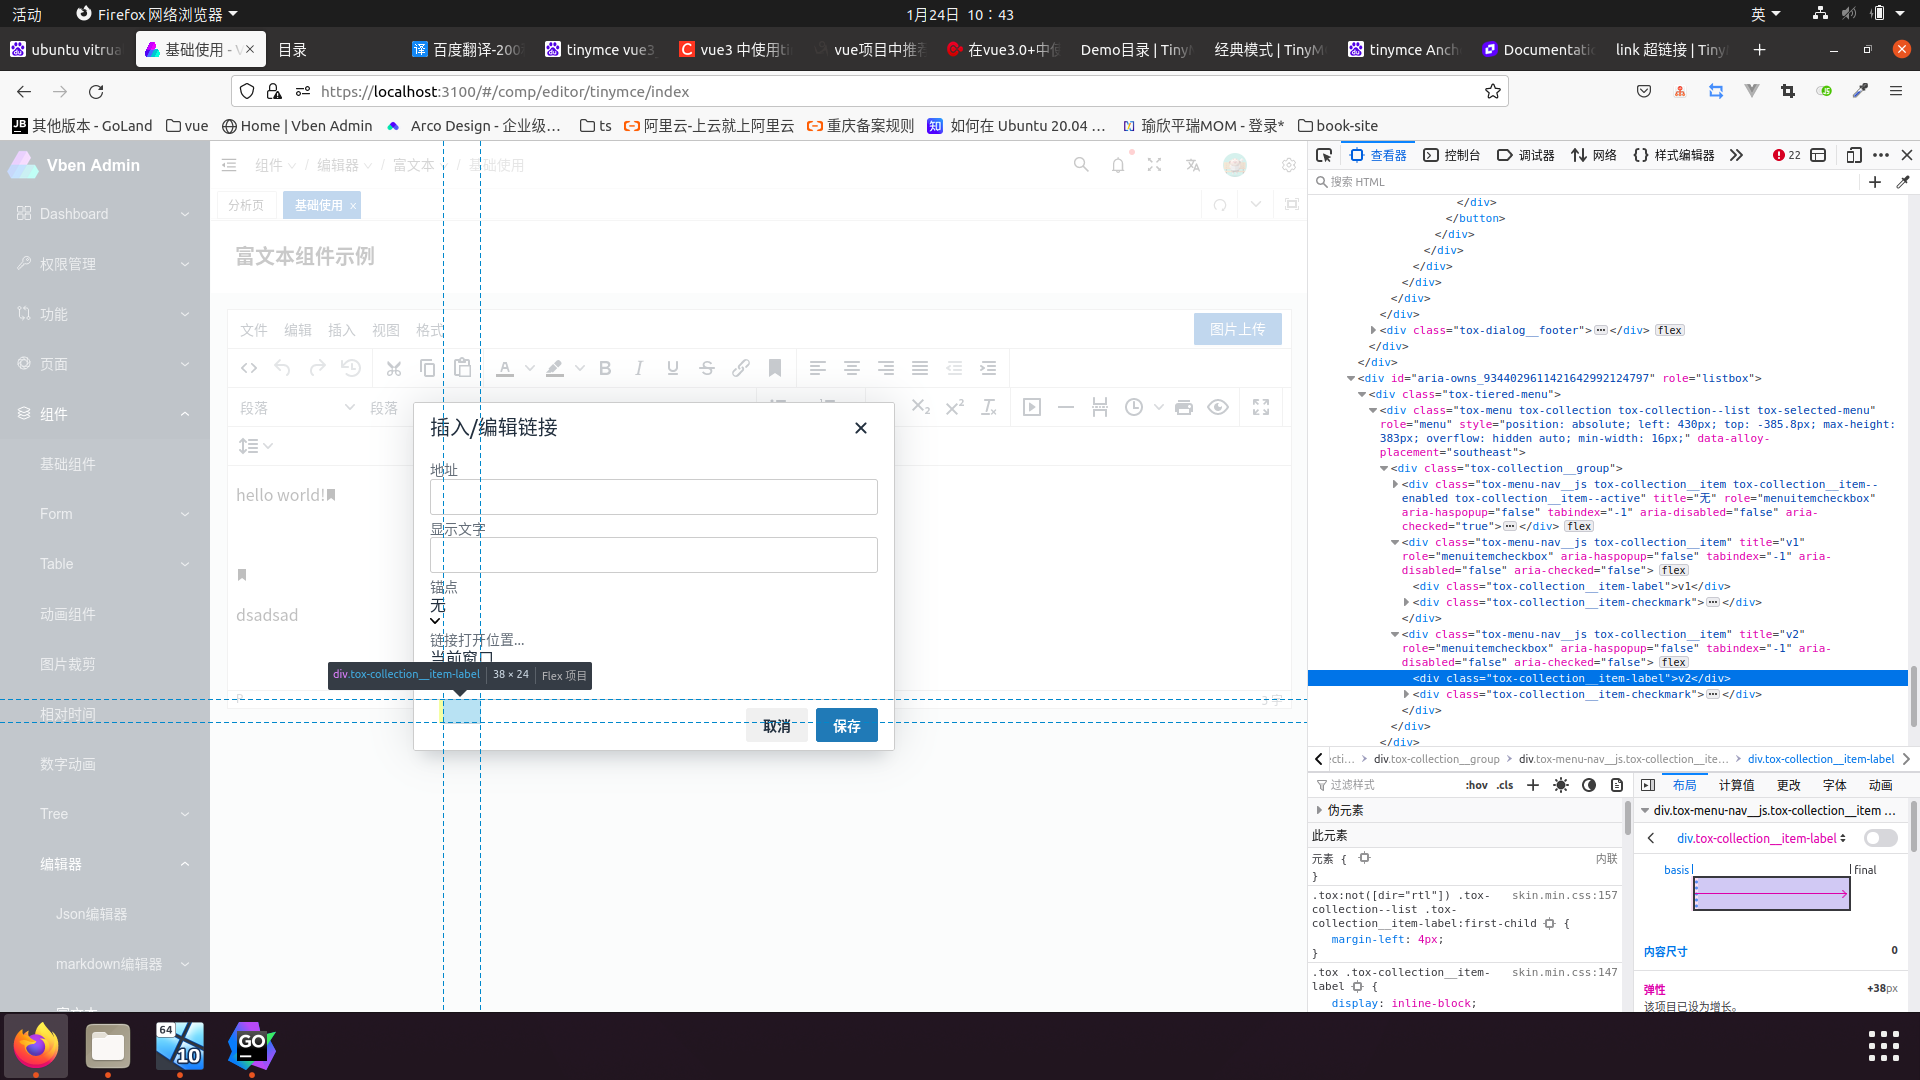Click responsive design mode icon in DevTools
The image size is (1920, 1080).
click(1853, 155)
